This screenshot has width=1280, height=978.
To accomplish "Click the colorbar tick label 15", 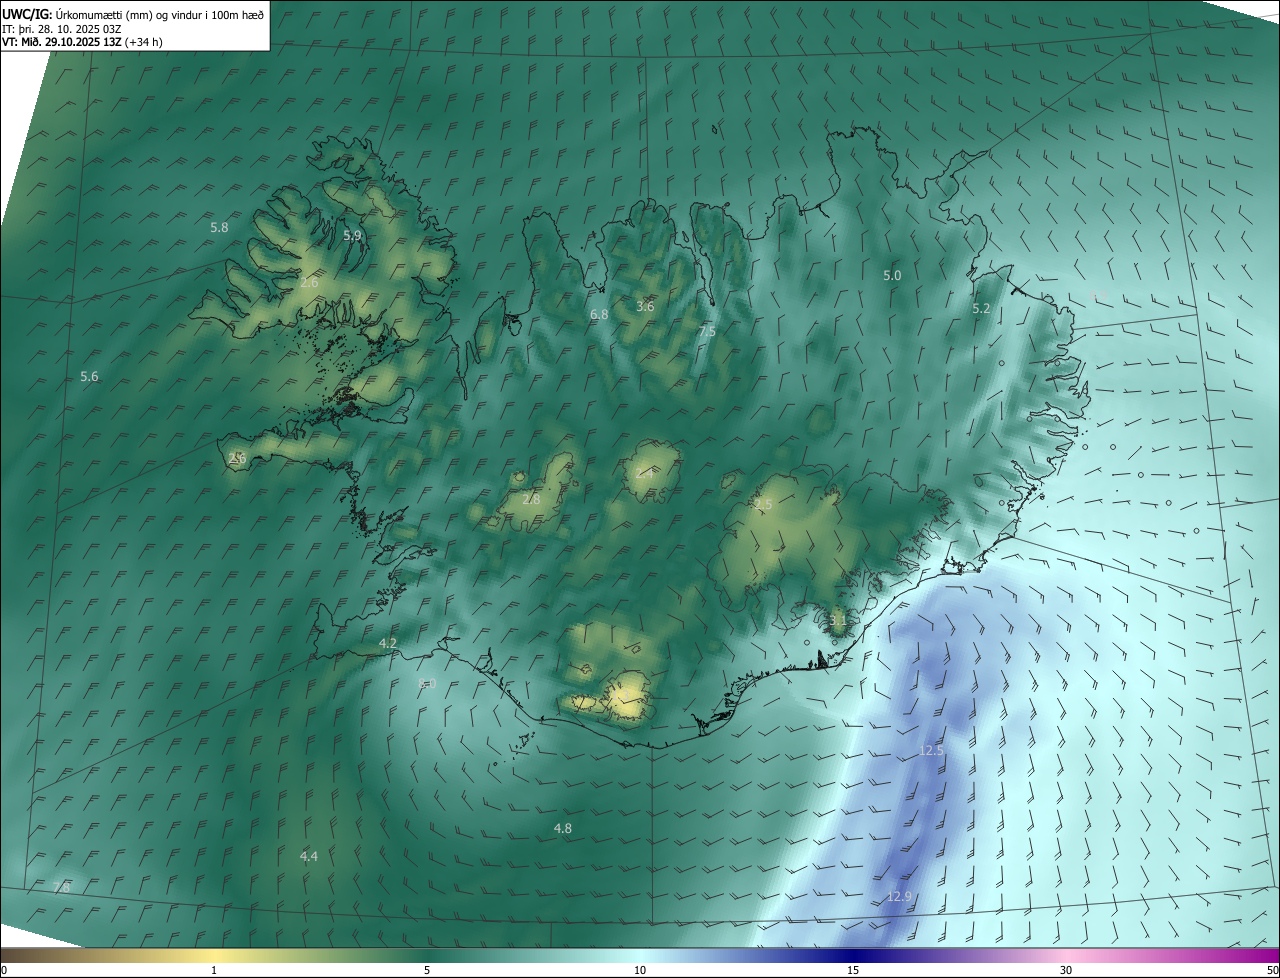I will tap(853, 970).
